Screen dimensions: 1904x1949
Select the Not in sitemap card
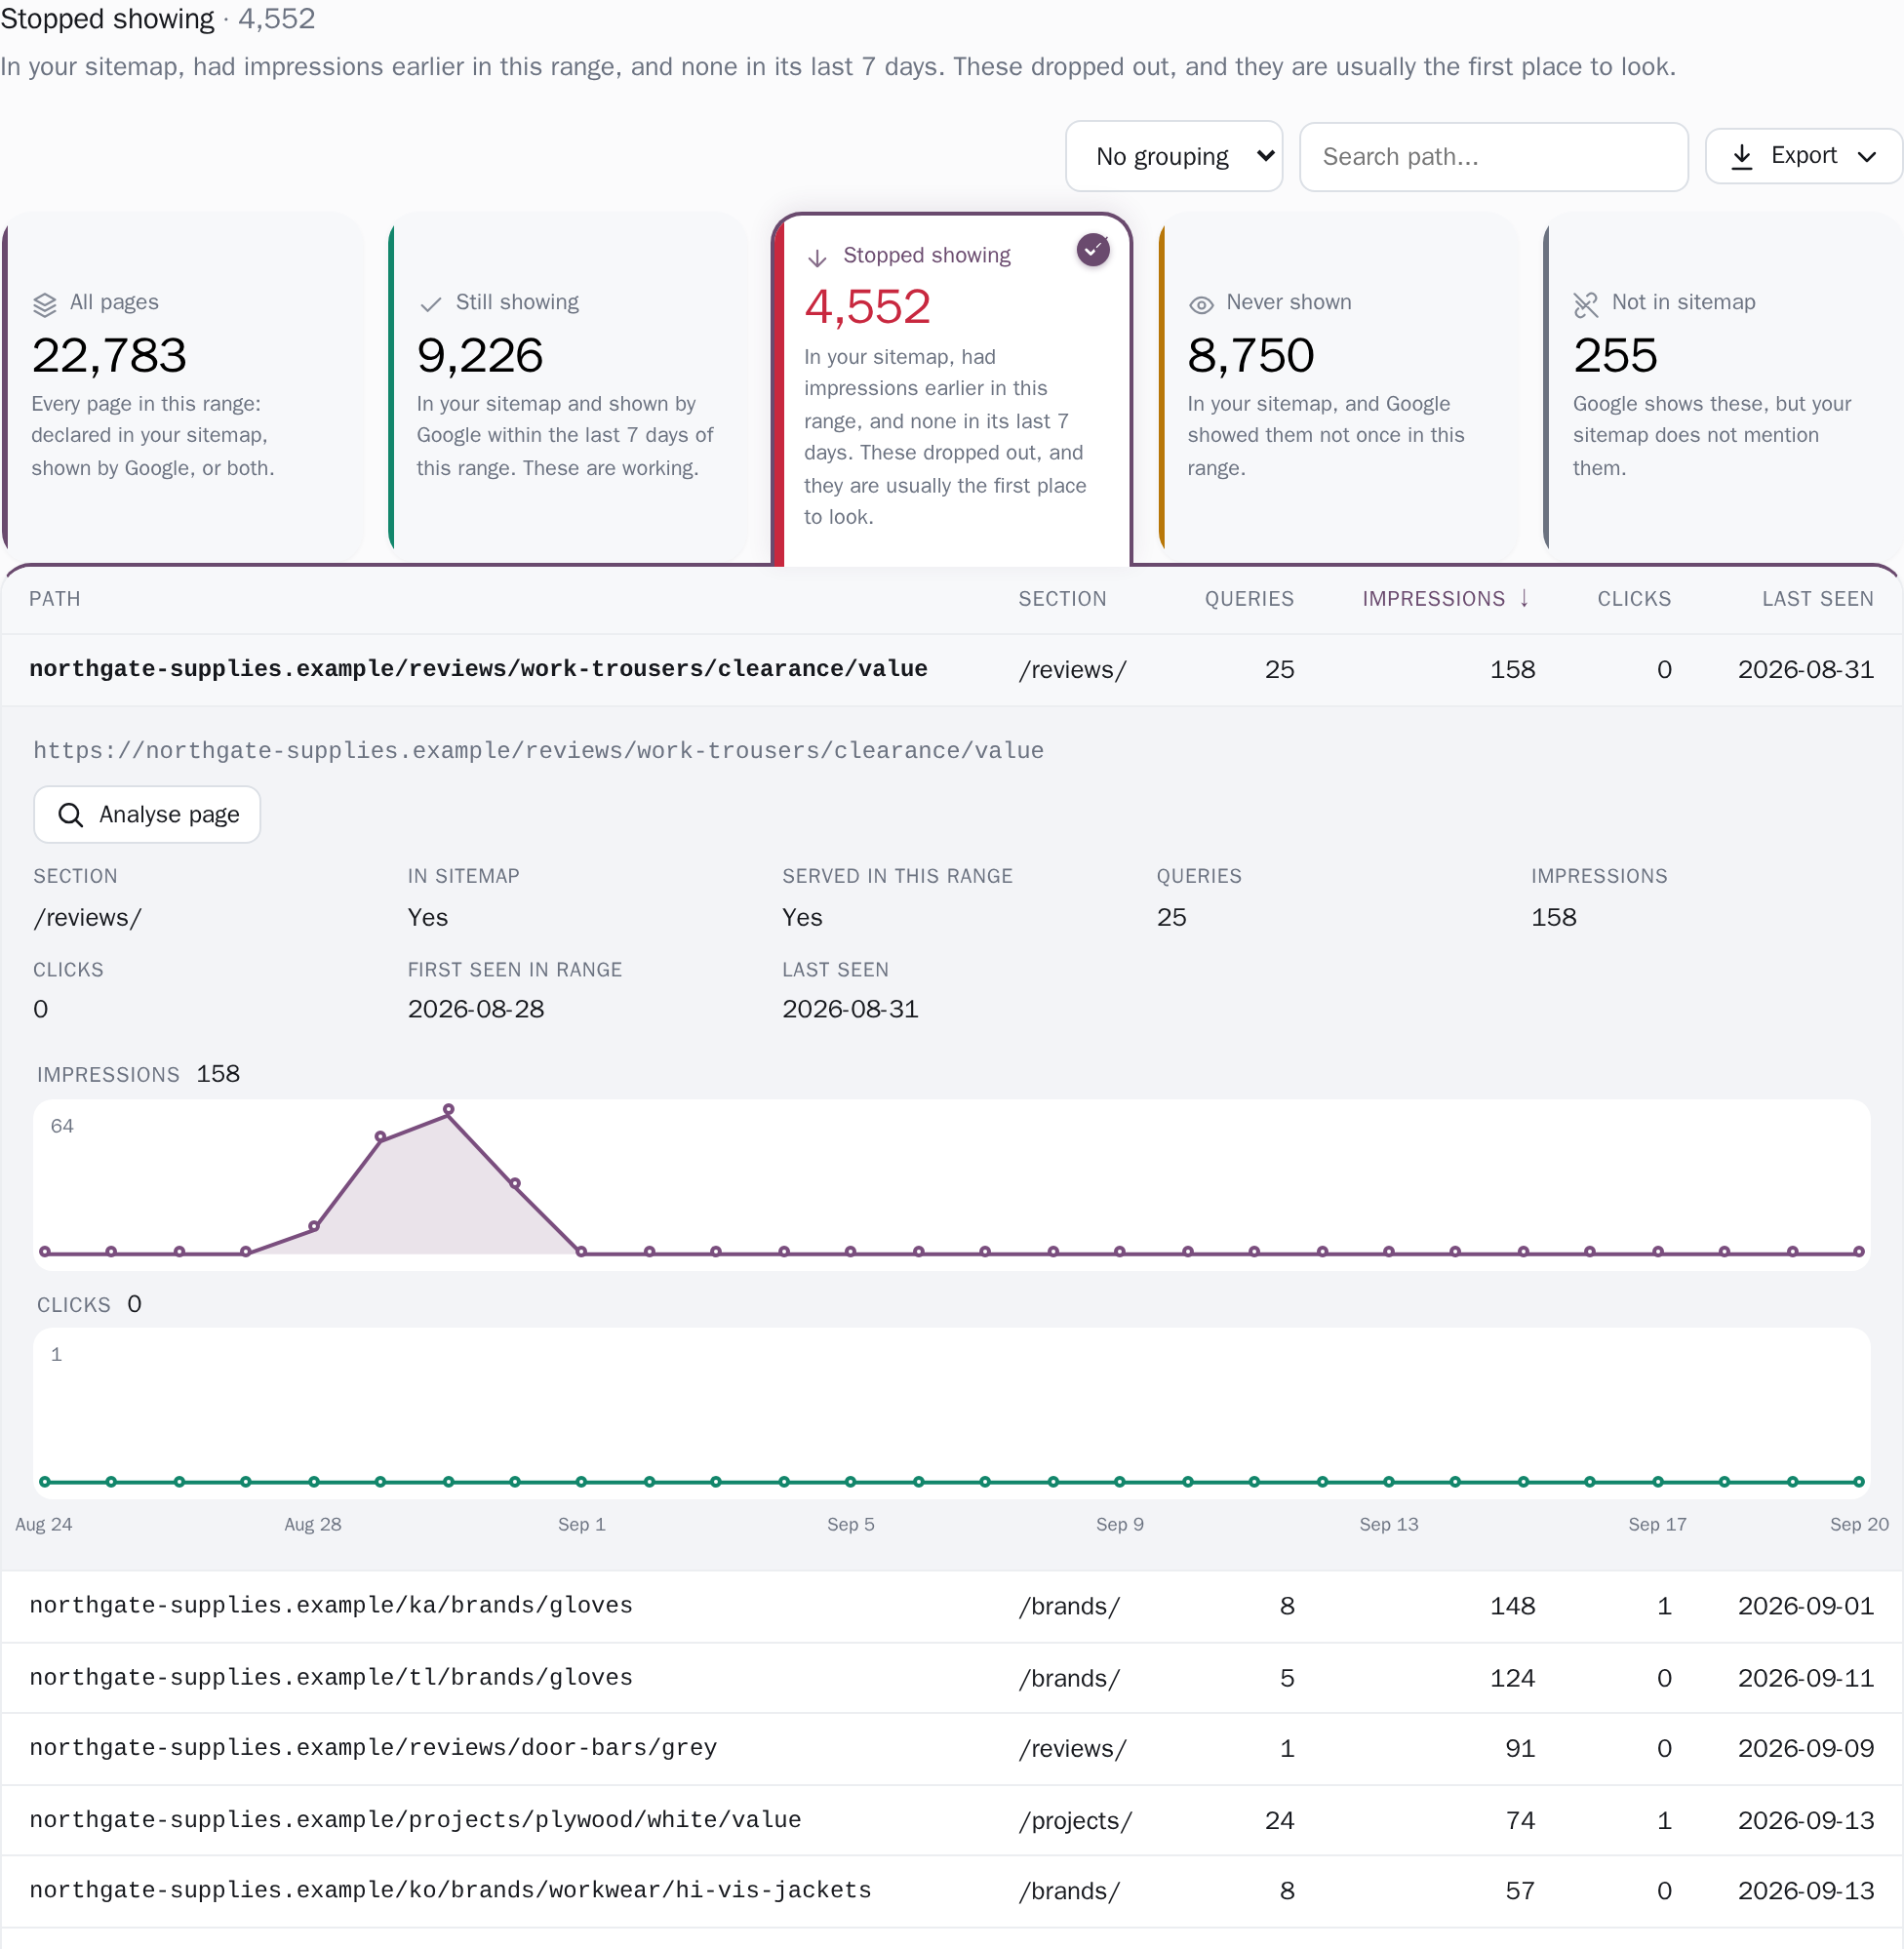[1724, 387]
